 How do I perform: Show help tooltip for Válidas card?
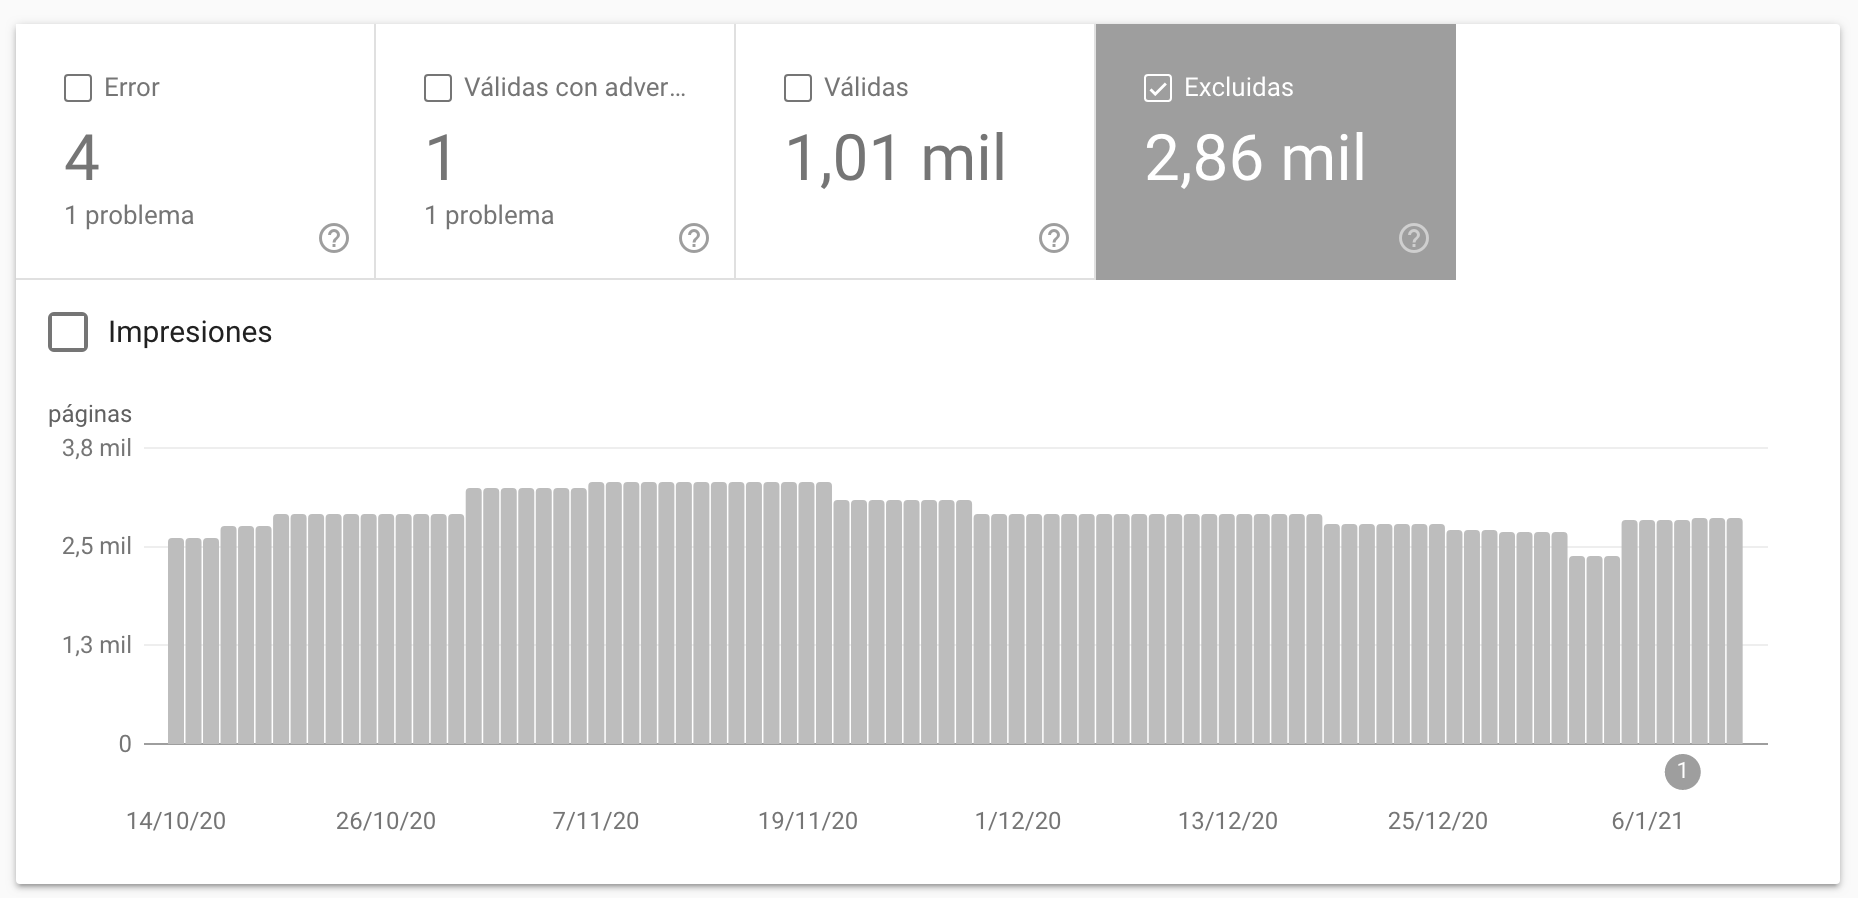[1054, 238]
